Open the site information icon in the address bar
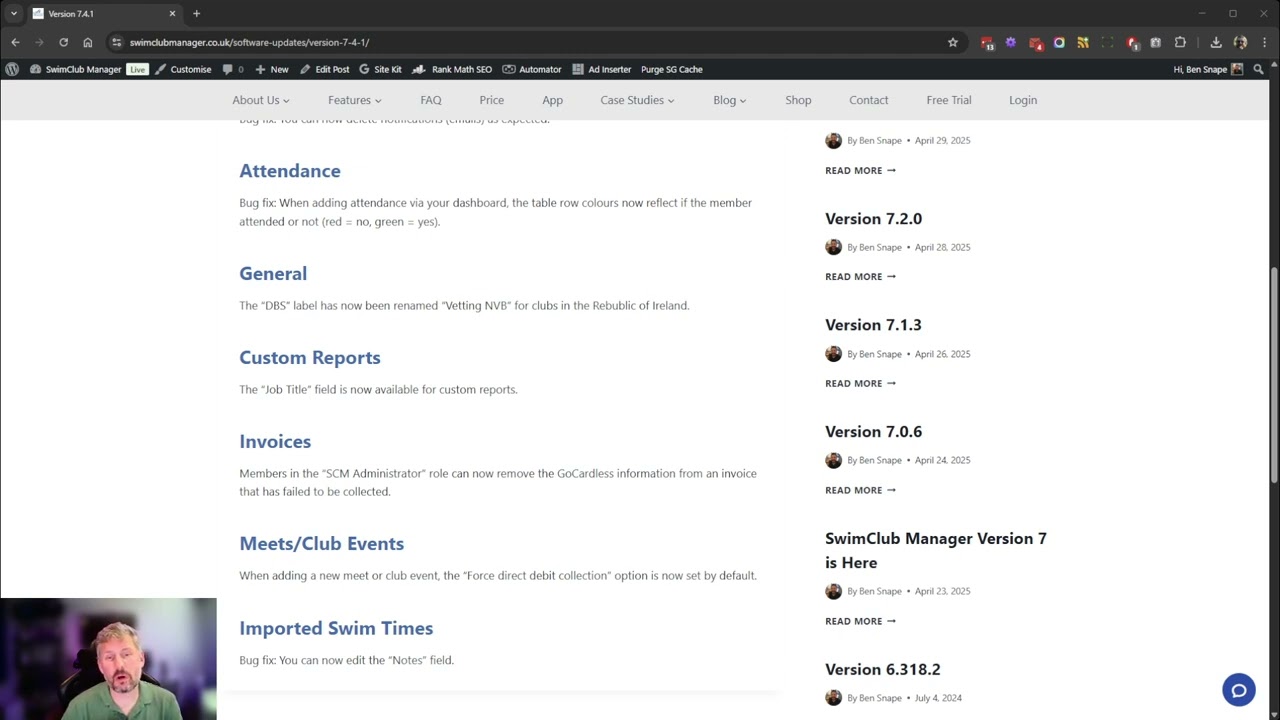This screenshot has height=720, width=1280. (x=117, y=42)
